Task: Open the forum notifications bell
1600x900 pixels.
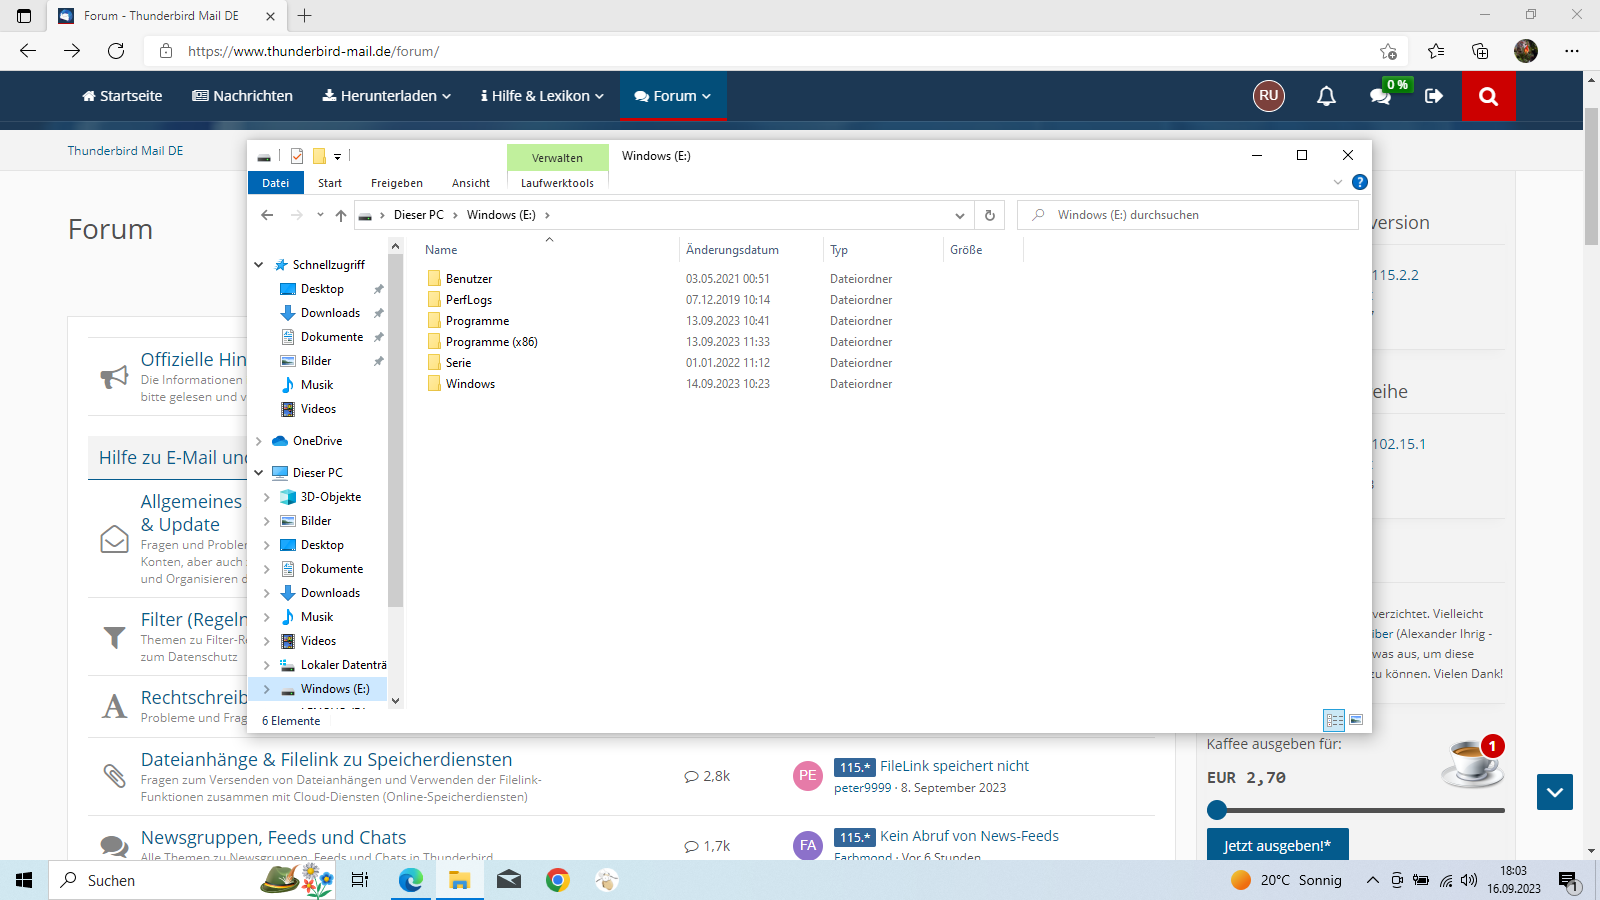Action: point(1326,96)
